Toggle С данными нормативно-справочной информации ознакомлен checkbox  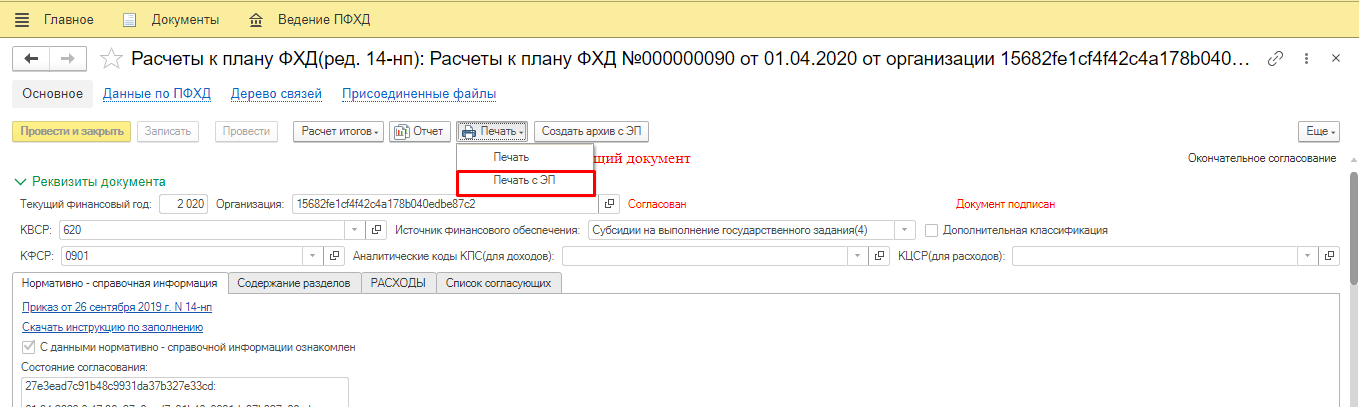pyautogui.click(x=28, y=347)
